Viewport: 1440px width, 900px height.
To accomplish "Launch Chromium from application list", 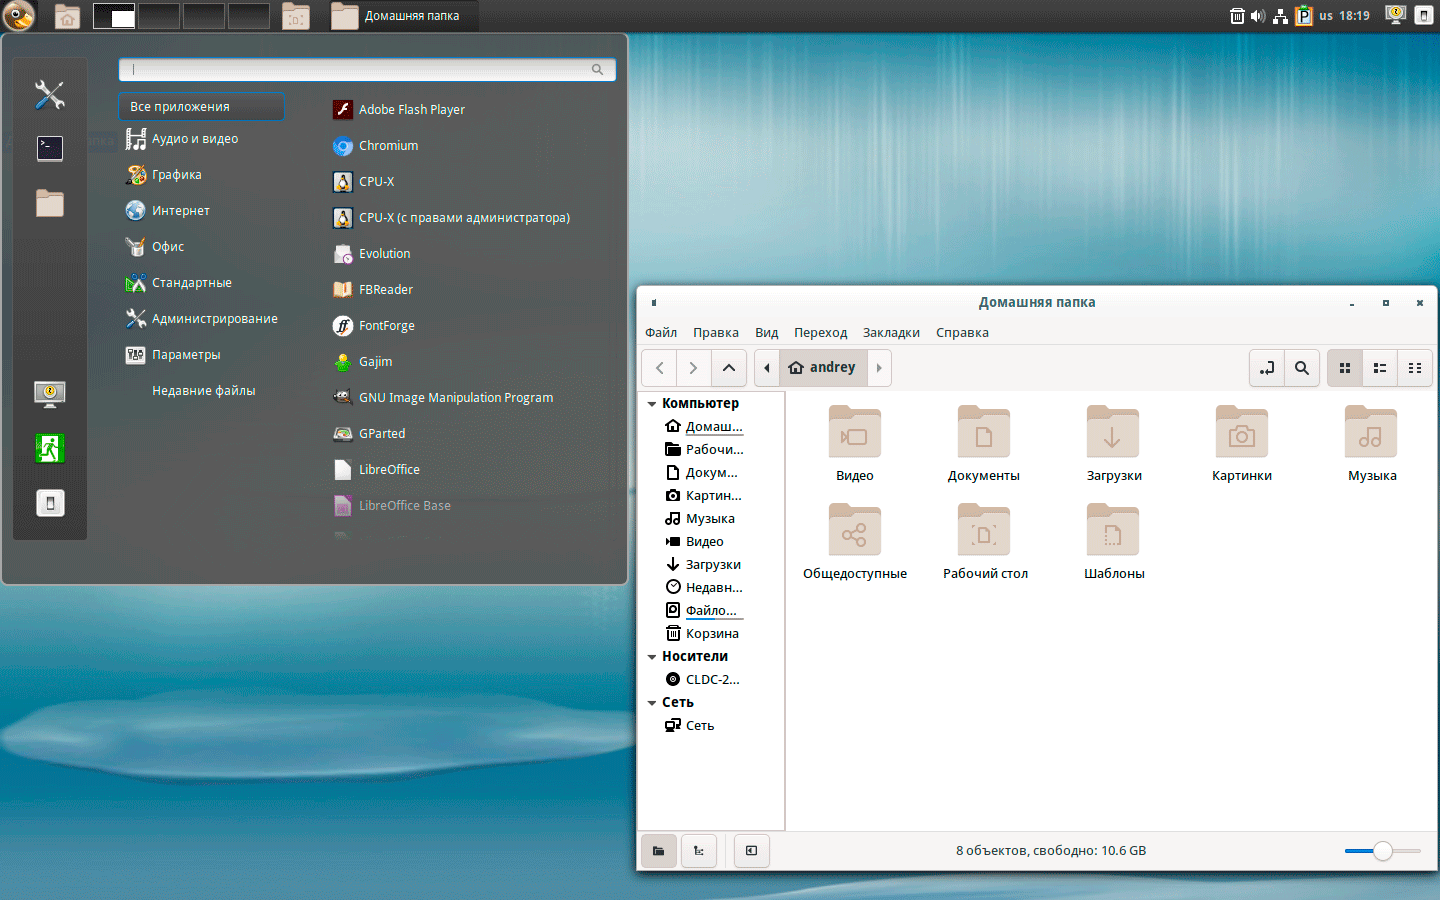I will pos(388,146).
